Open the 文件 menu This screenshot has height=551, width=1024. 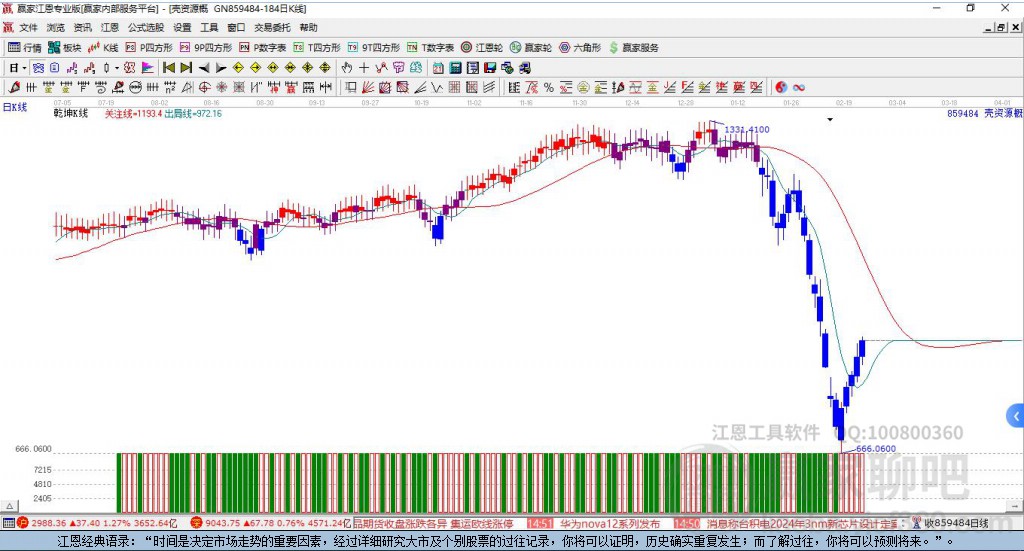tap(28, 27)
